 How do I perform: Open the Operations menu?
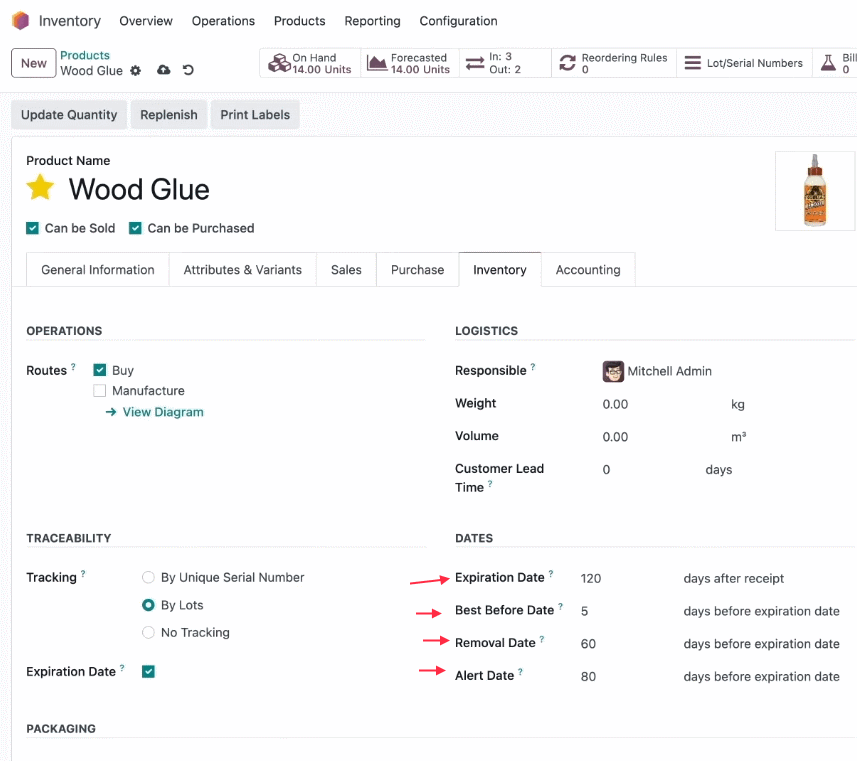(x=223, y=21)
